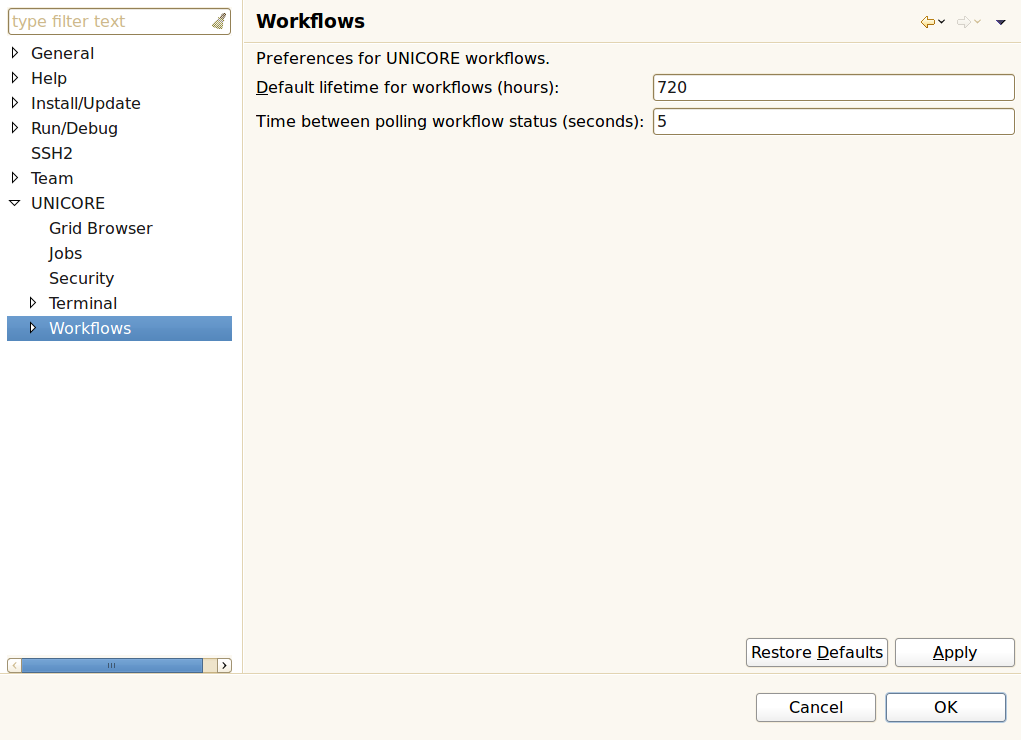The height and width of the screenshot is (740, 1021).
Task: Click the greyed Forward navigation arrow
Action: coord(964,22)
